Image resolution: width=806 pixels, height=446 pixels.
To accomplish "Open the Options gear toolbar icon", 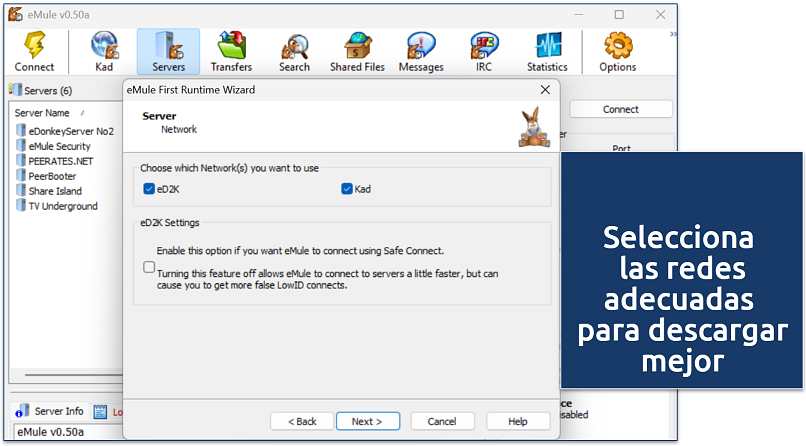I will point(618,45).
